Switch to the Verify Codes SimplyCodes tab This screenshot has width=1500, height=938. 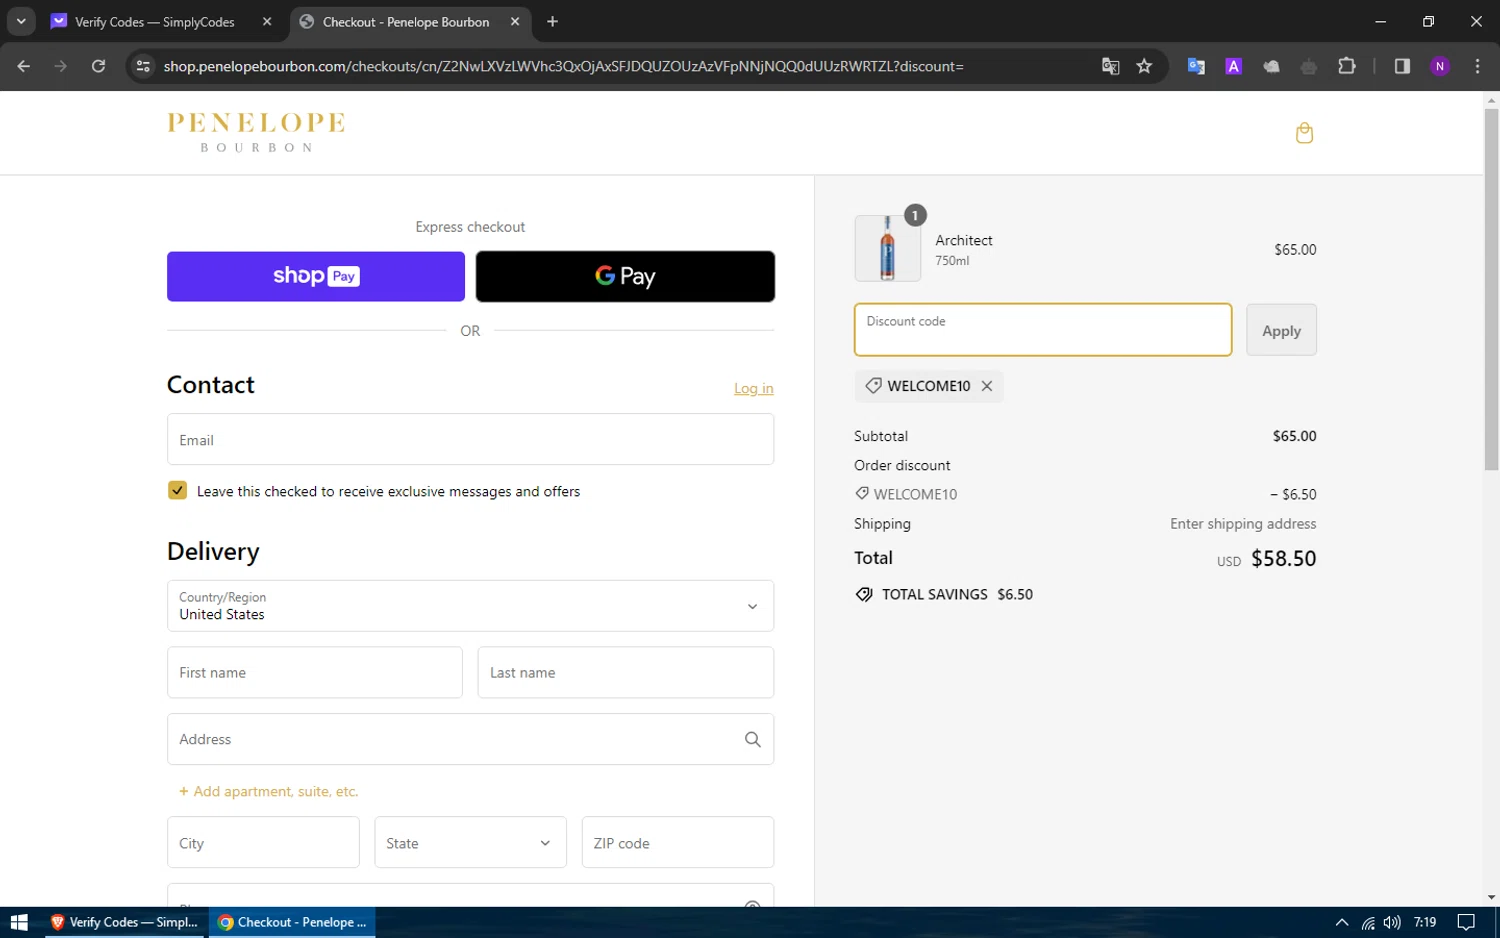point(155,22)
